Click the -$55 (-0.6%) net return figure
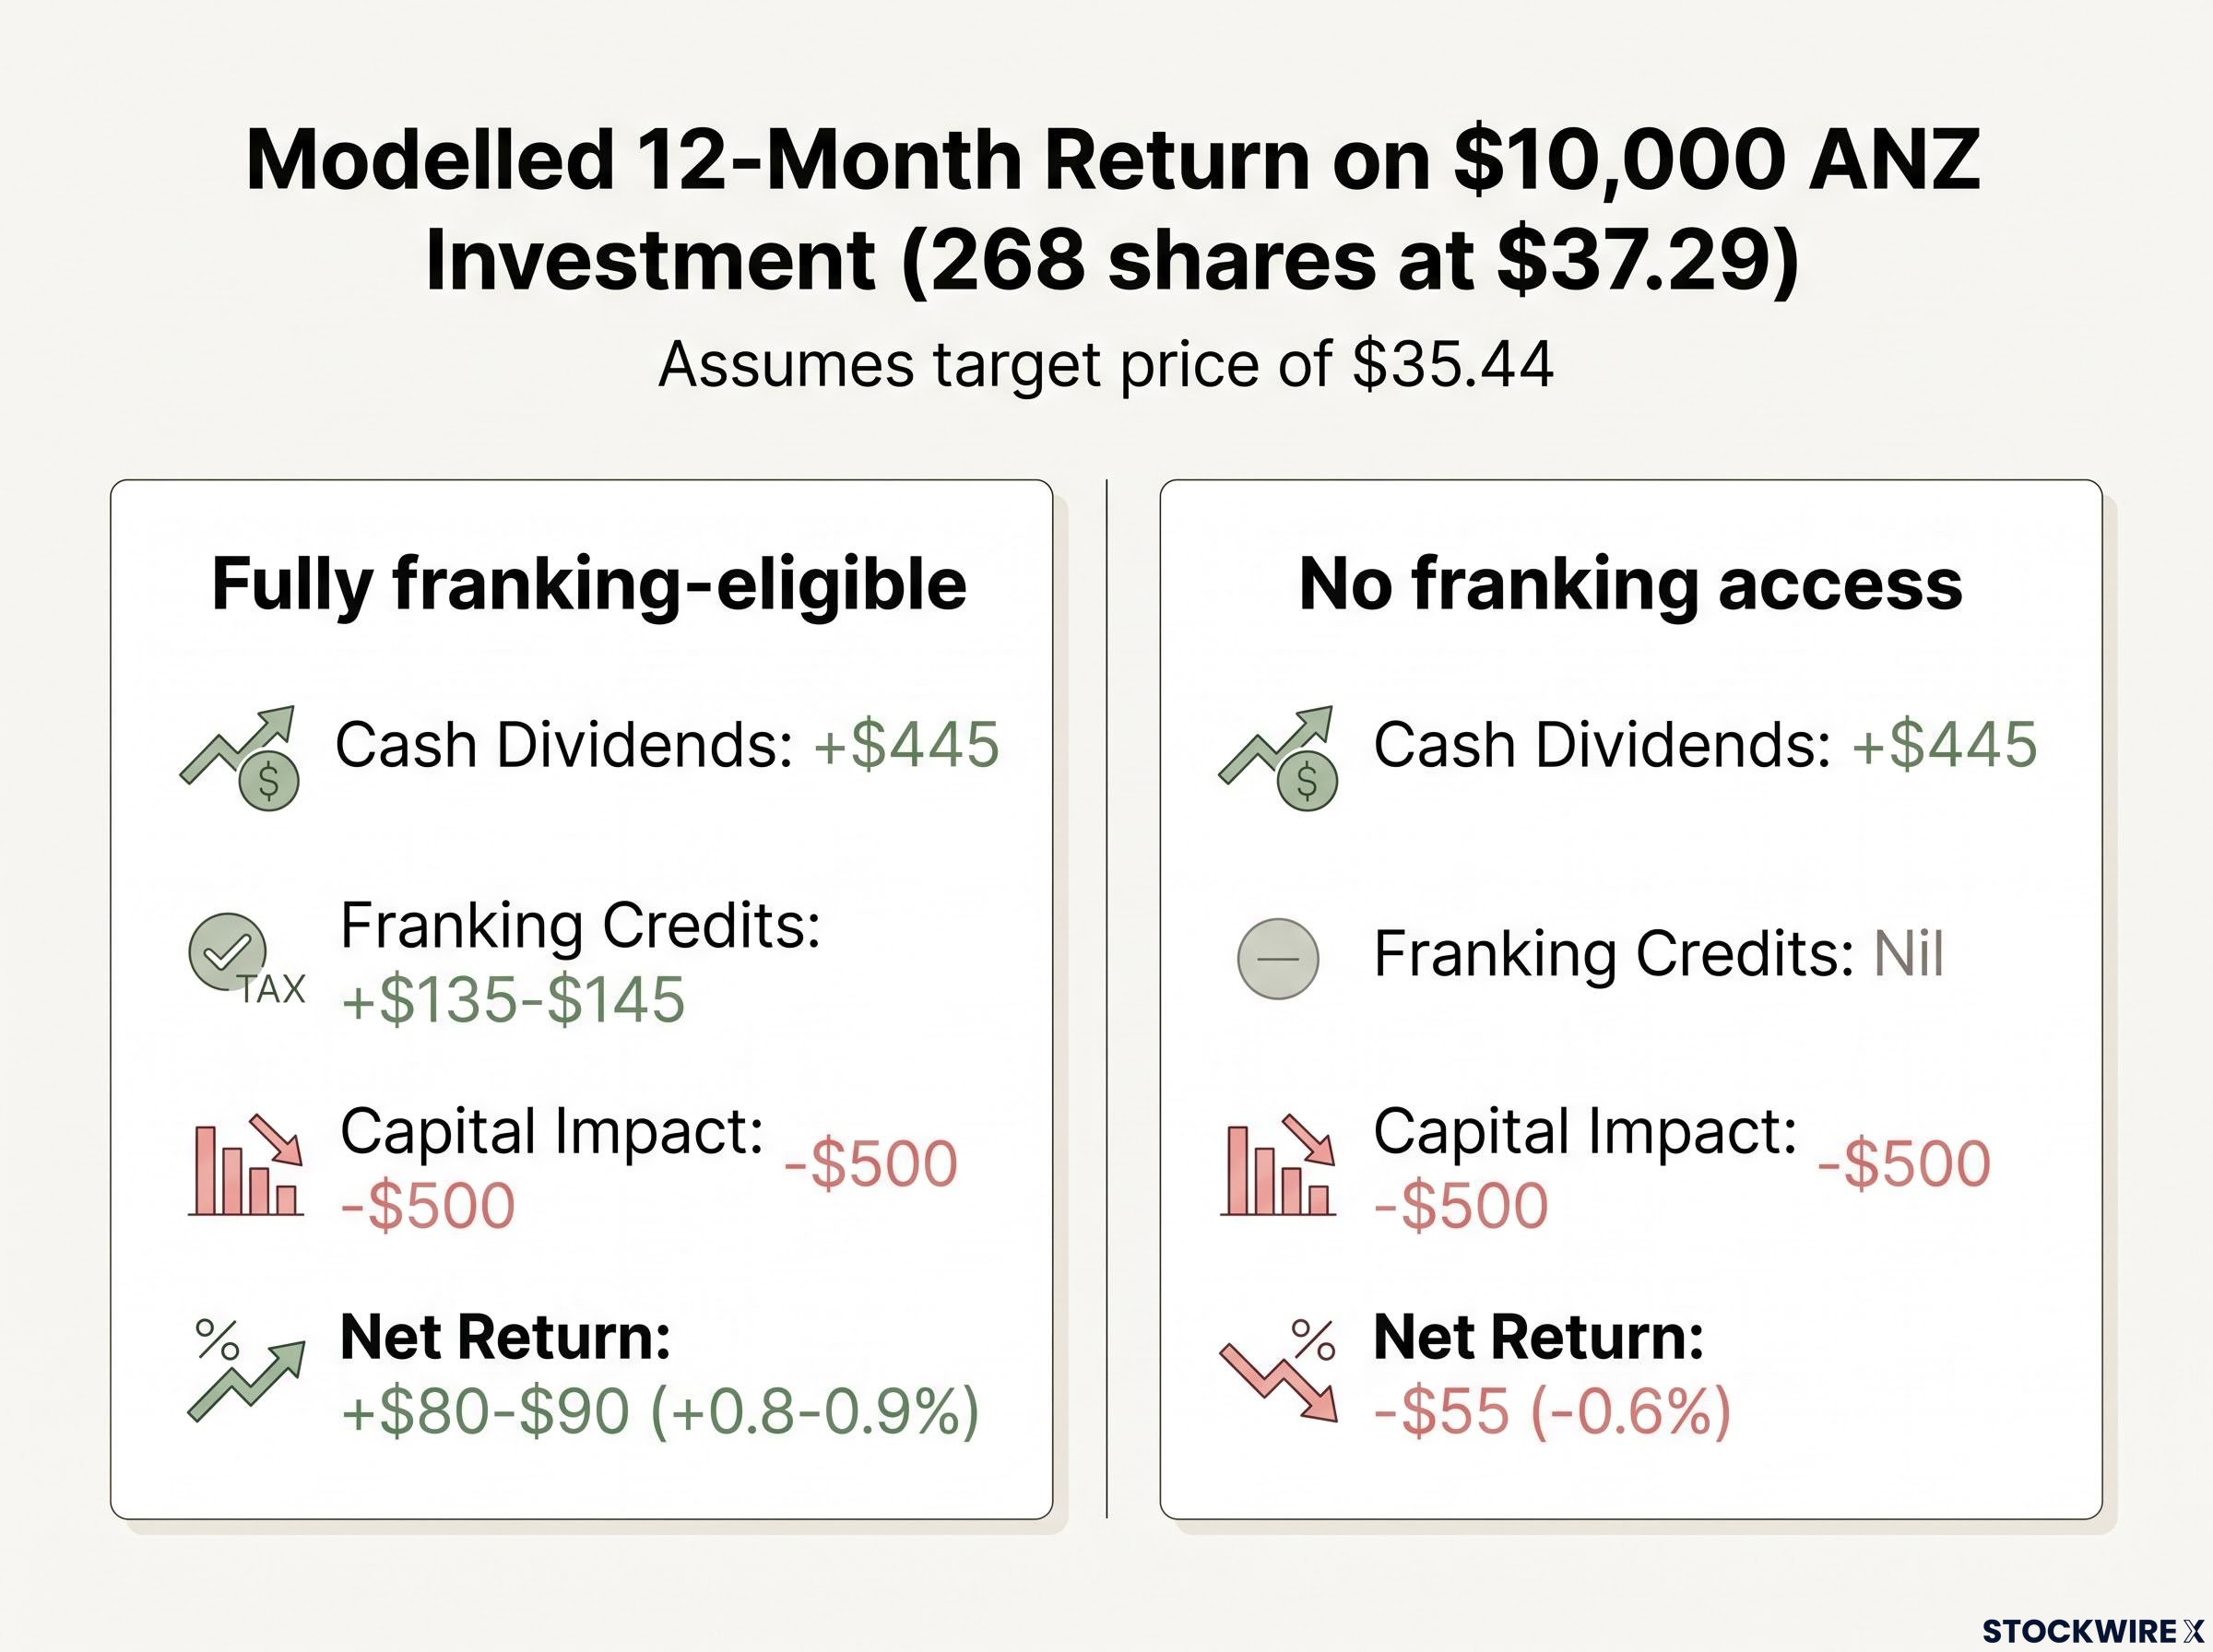The width and height of the screenshot is (2213, 1652). pyautogui.click(x=1553, y=1411)
